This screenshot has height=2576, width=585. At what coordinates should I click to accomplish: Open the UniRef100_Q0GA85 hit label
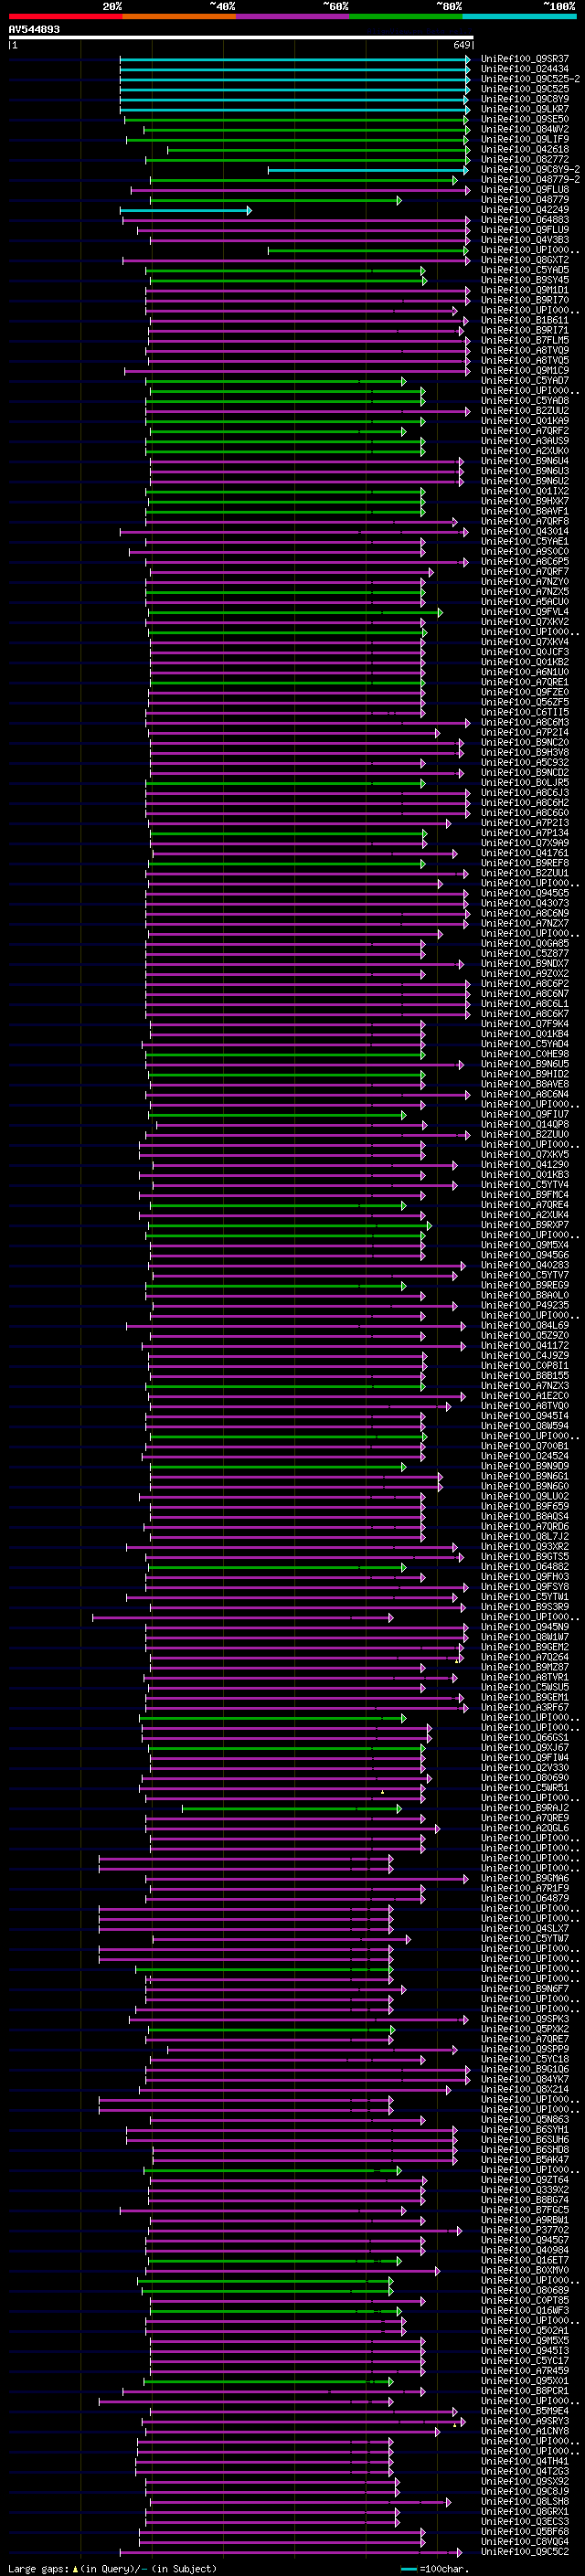point(525,944)
